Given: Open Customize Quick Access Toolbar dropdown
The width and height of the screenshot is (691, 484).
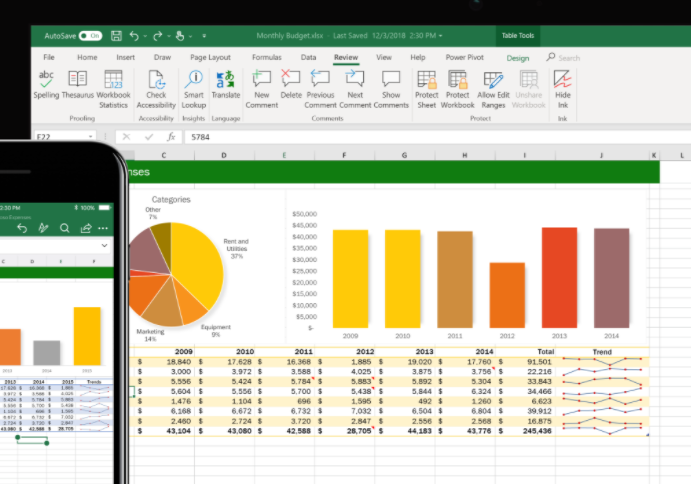Looking at the screenshot, I should (x=204, y=36).
